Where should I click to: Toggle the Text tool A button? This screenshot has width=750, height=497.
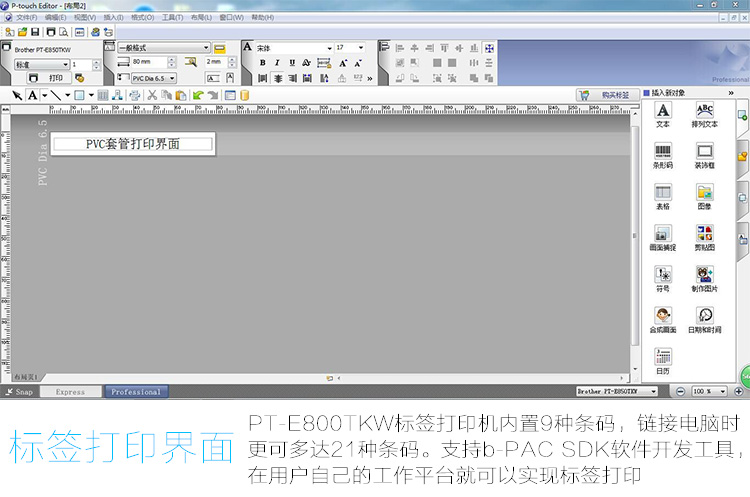33,95
